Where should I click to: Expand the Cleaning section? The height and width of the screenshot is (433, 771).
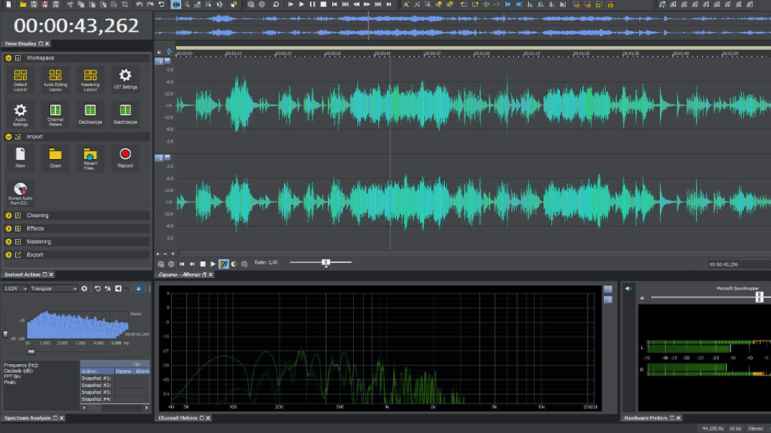click(x=9, y=215)
